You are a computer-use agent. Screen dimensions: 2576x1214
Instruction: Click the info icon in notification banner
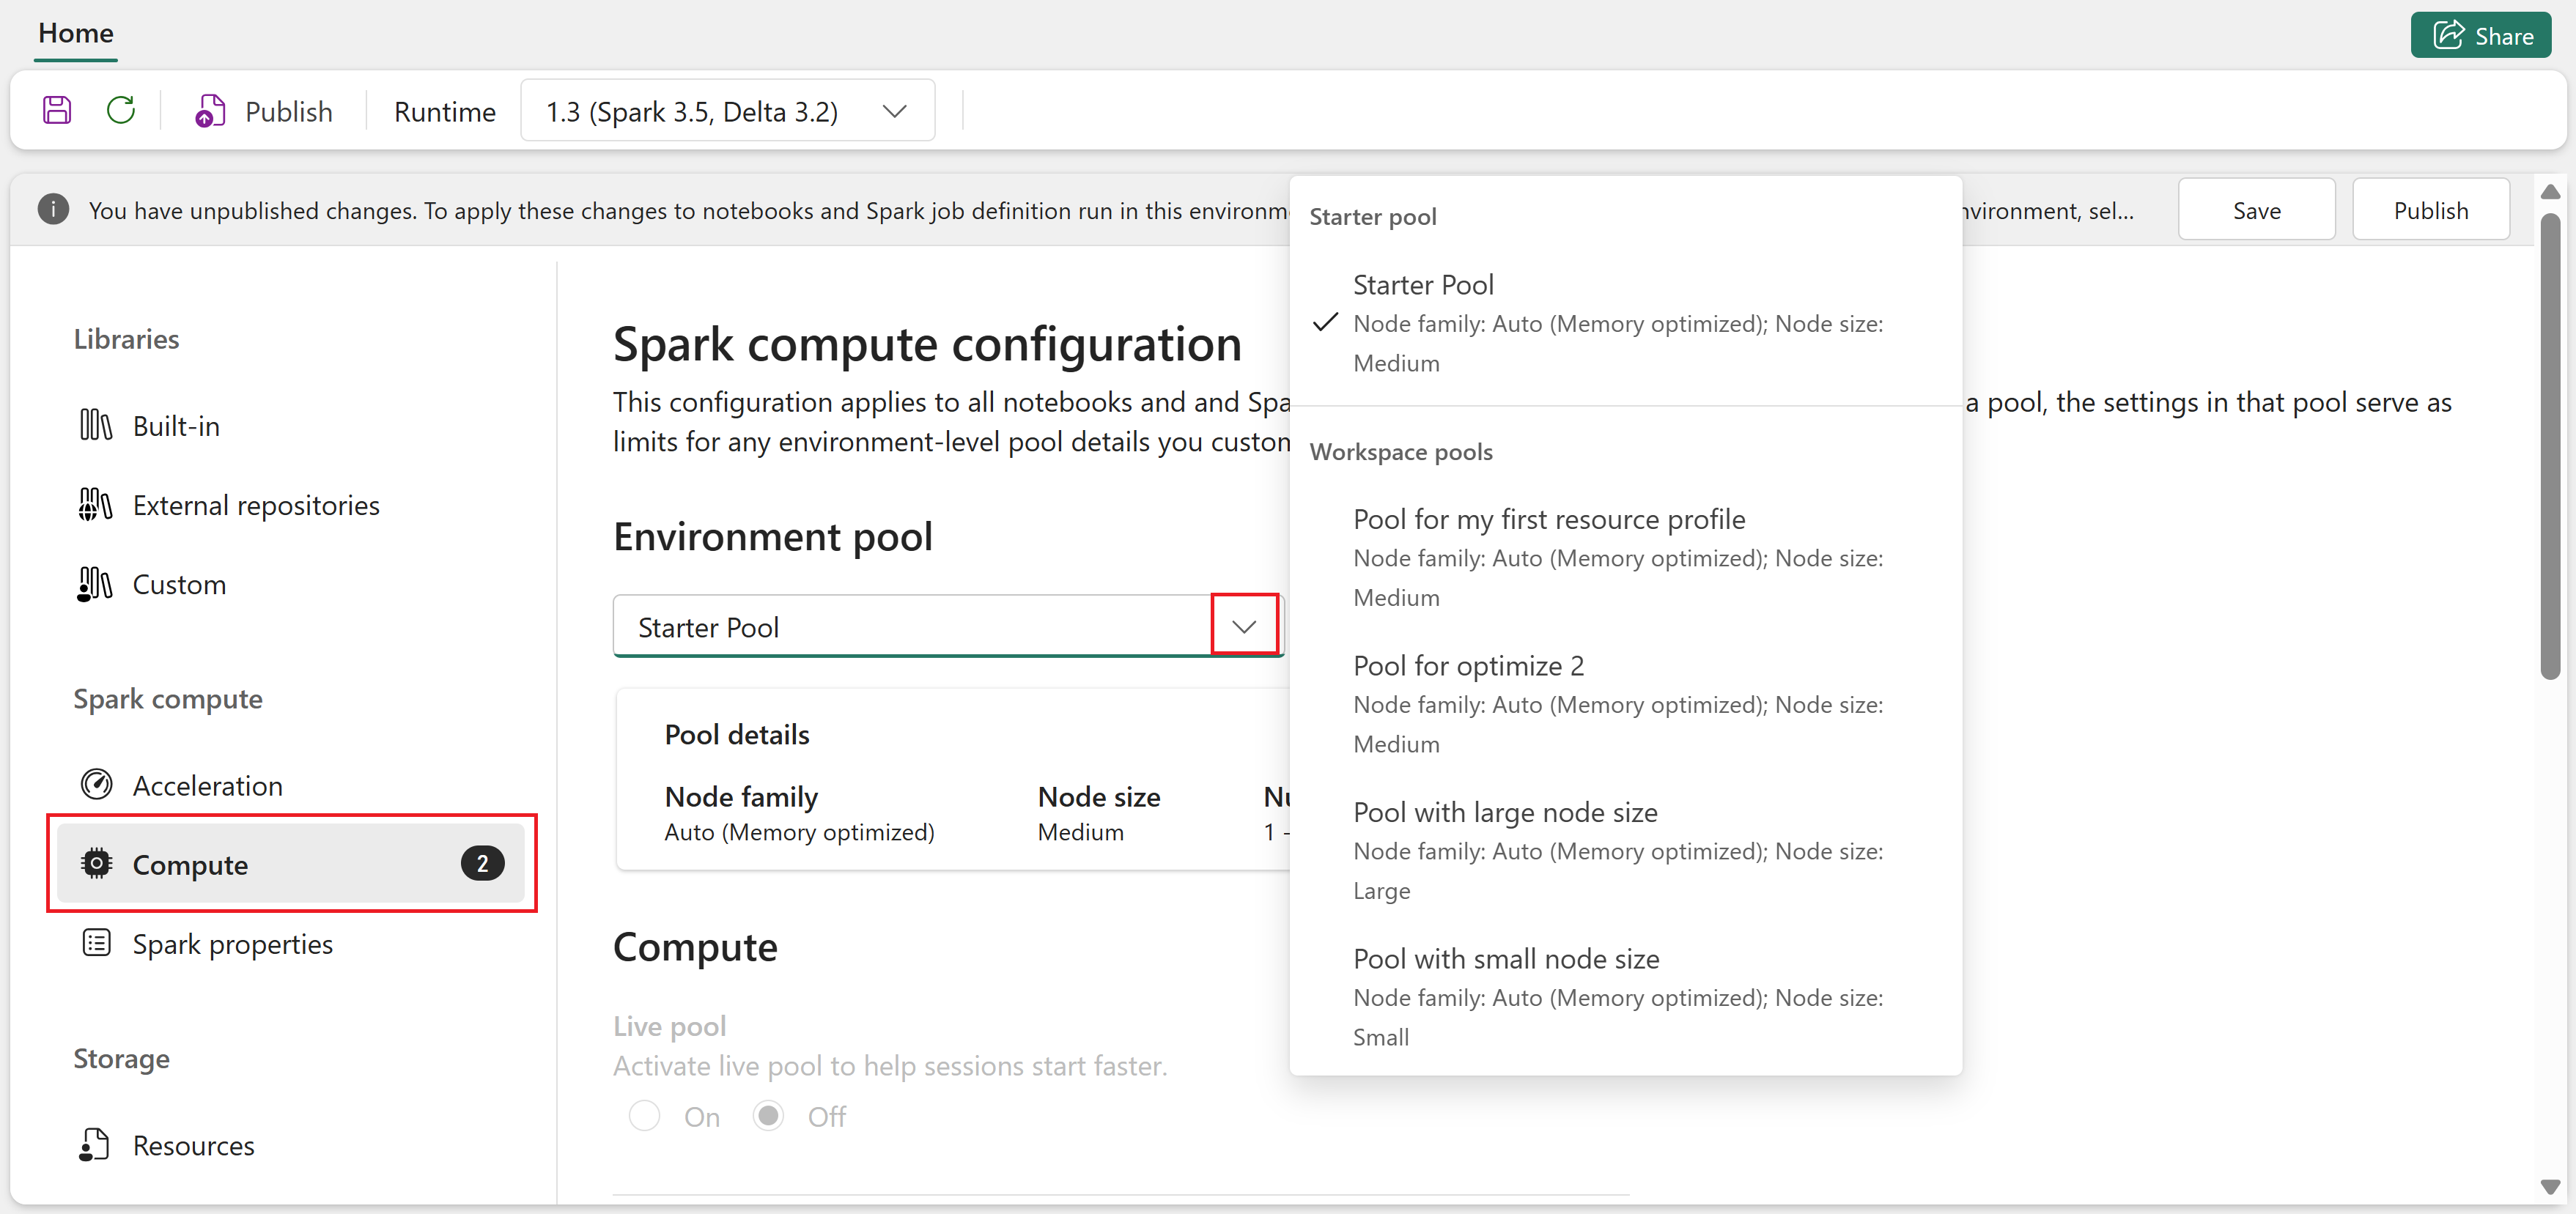click(53, 209)
